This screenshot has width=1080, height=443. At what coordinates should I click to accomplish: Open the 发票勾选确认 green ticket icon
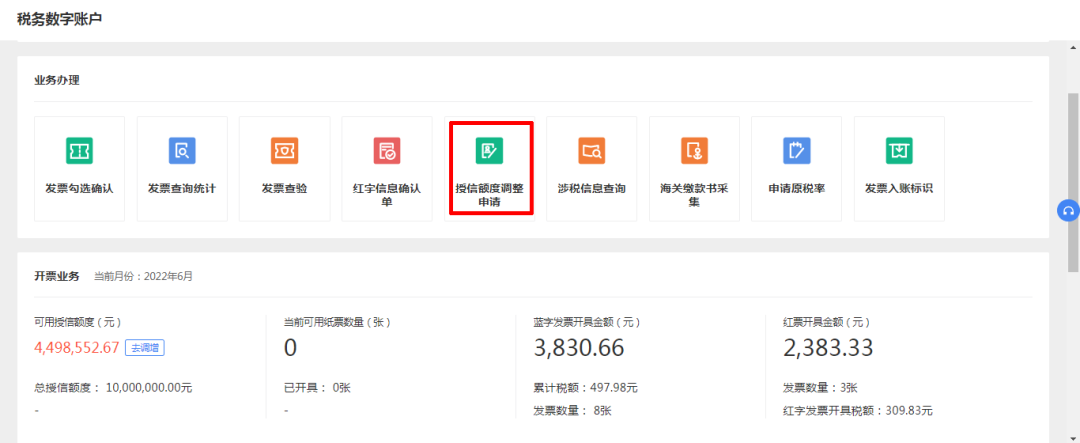(79, 150)
